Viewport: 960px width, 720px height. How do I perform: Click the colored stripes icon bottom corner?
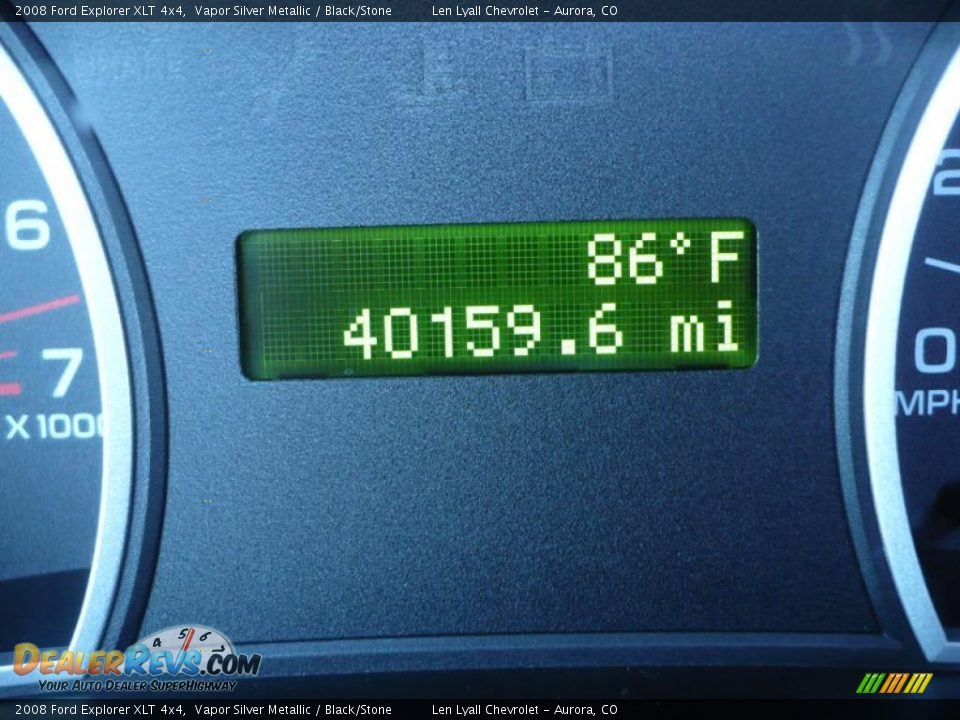point(894,683)
